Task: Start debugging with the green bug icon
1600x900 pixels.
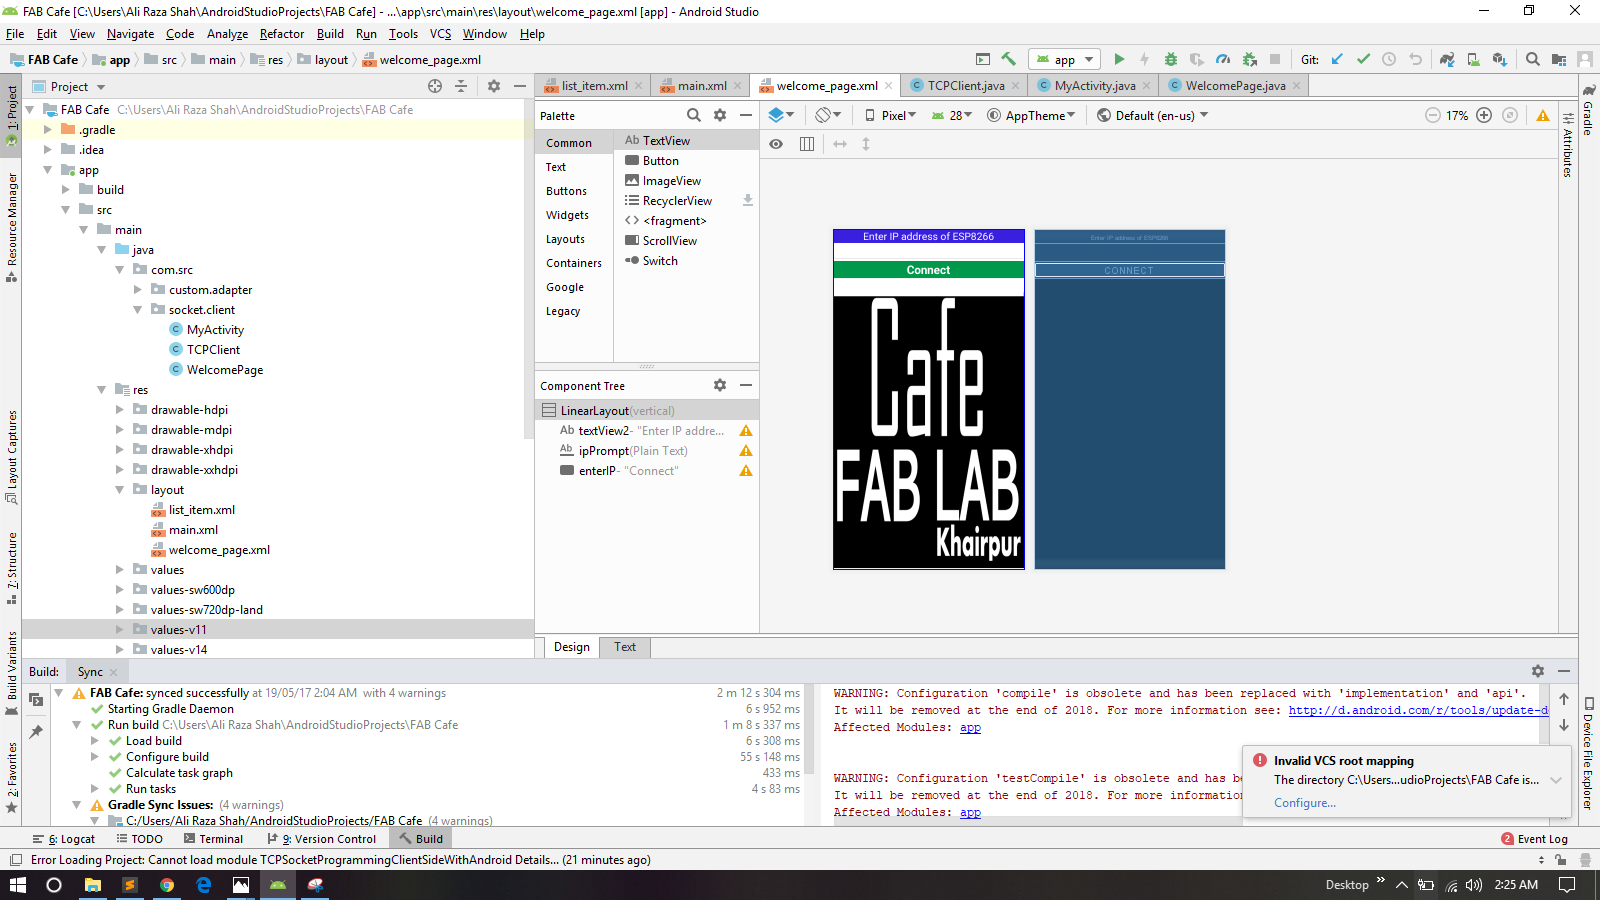Action: [1171, 59]
